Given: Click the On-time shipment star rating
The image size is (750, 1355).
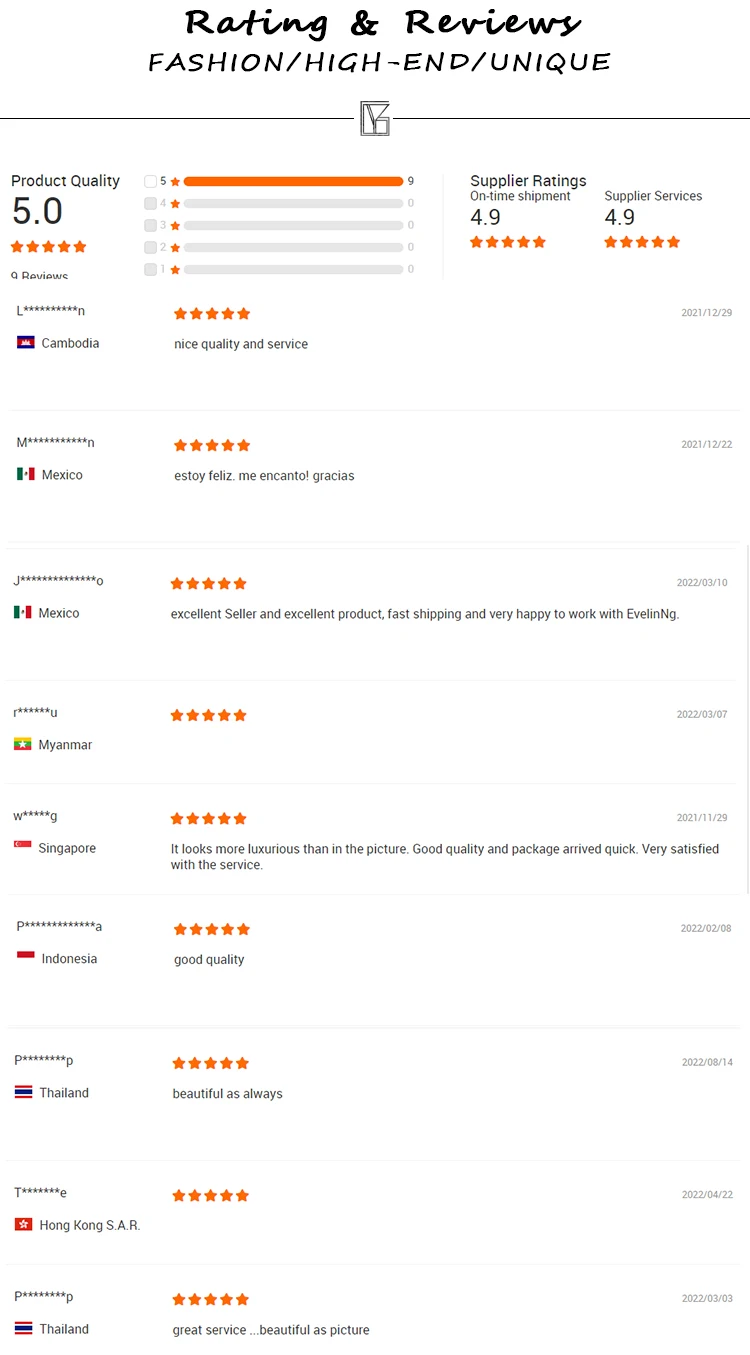Looking at the screenshot, I should 508,242.
